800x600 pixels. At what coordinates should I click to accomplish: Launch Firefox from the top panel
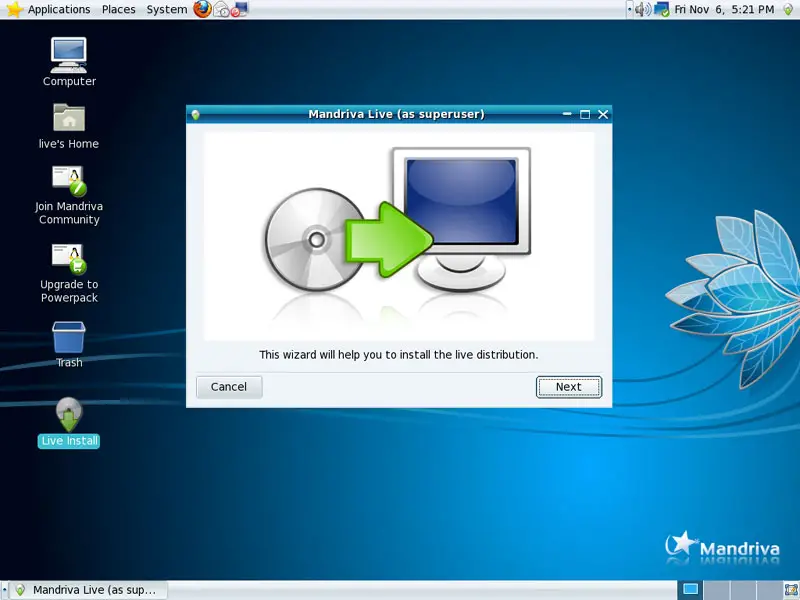[x=202, y=9]
